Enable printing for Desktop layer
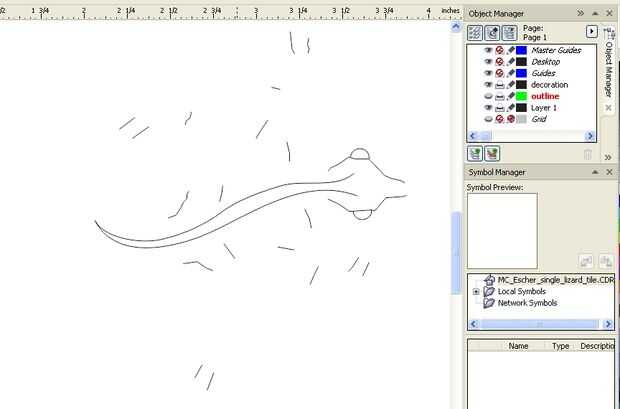The width and height of the screenshot is (620, 409). [x=500, y=62]
